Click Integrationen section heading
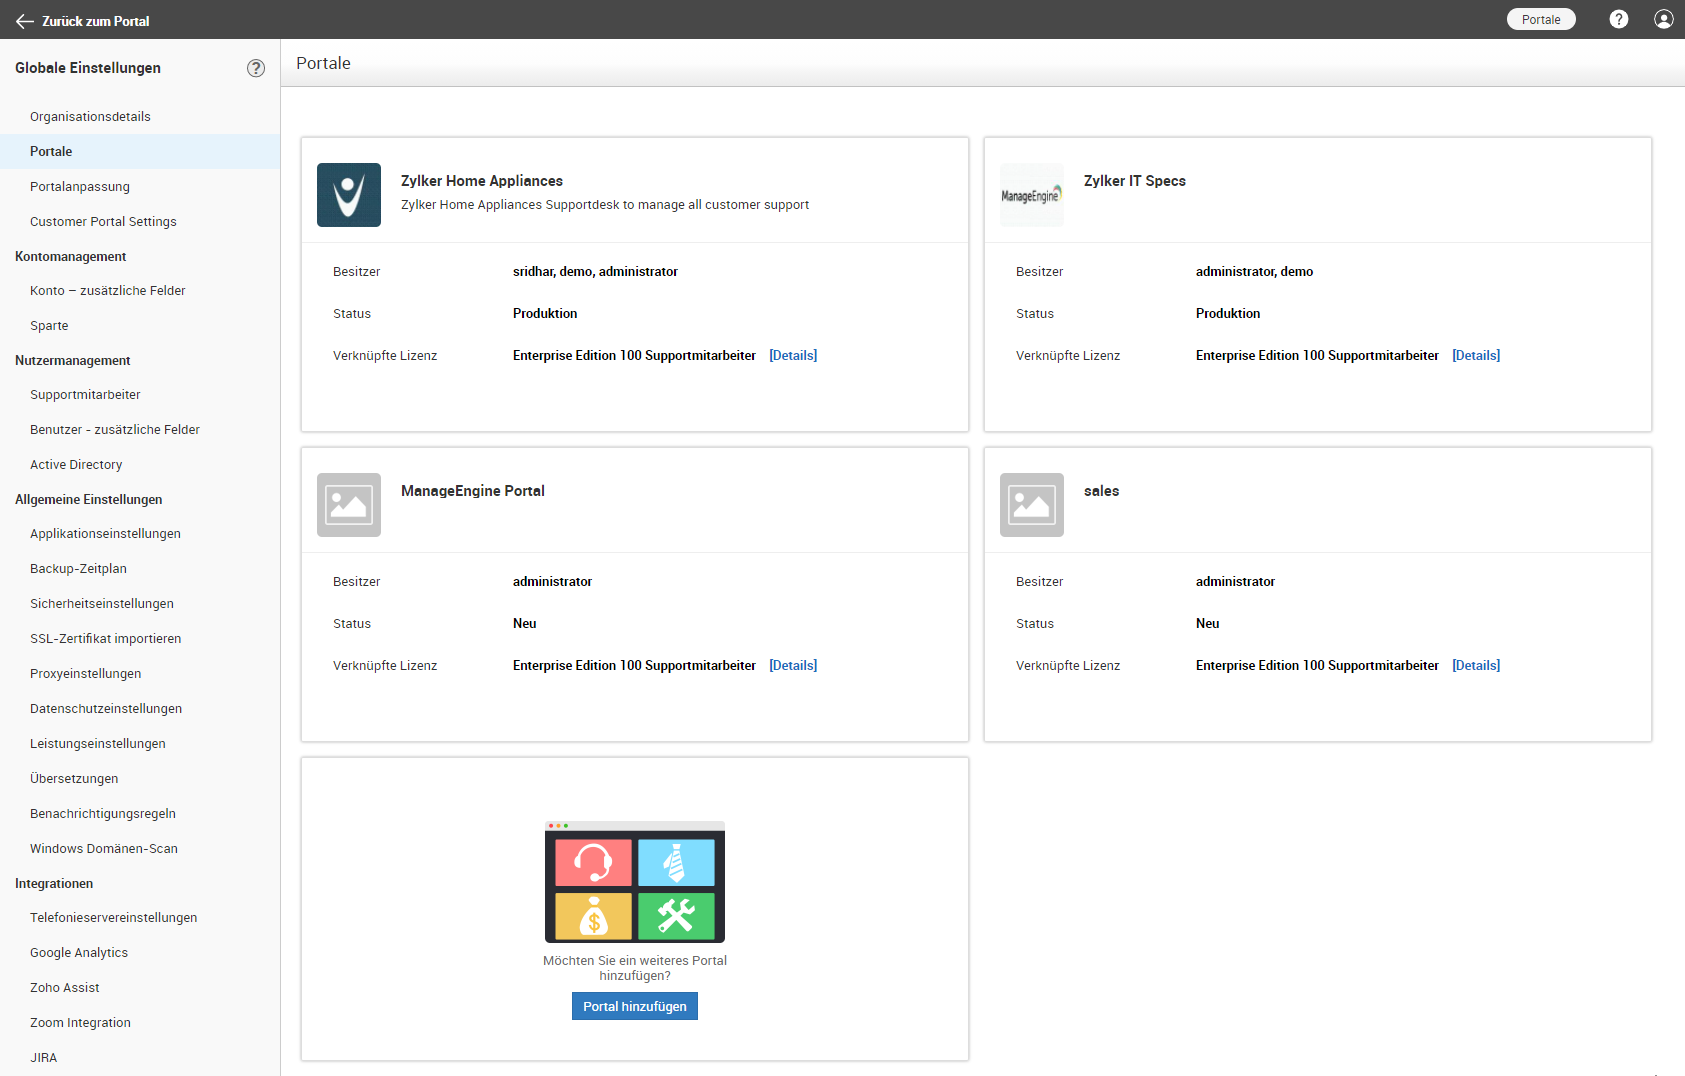 [x=54, y=884]
